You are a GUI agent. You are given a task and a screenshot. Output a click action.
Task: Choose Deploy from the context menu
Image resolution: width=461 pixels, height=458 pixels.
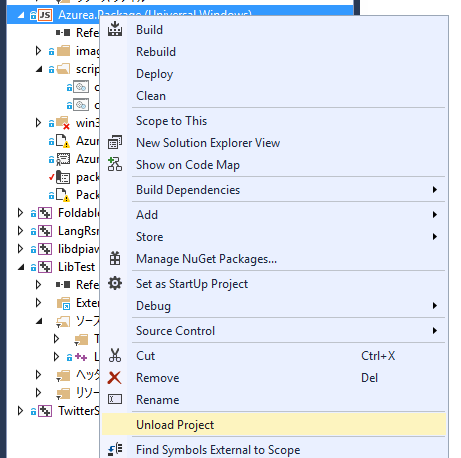(x=274, y=74)
